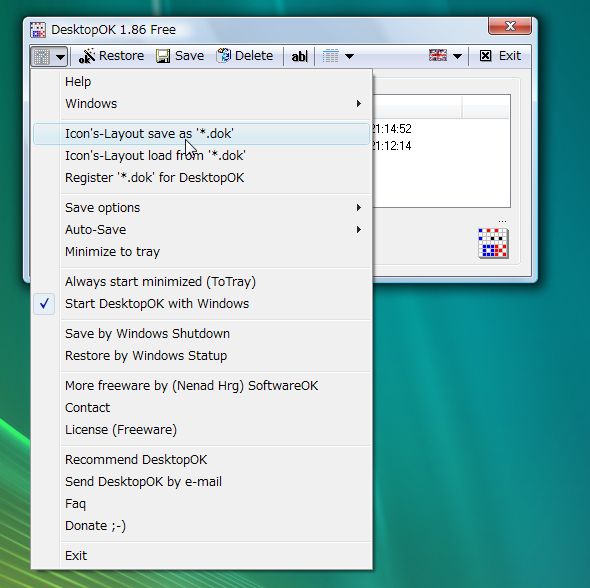Click the toolbar Exit button
Viewport: 590px width, 588px height.
pos(500,56)
